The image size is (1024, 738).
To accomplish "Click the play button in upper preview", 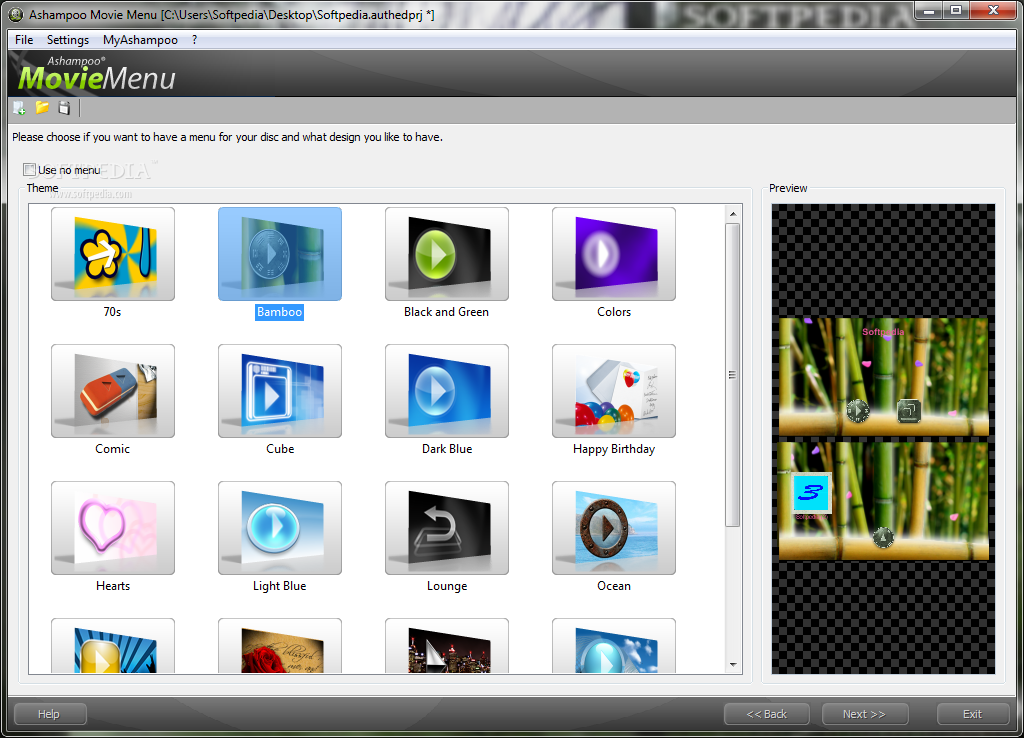I will [x=857, y=411].
